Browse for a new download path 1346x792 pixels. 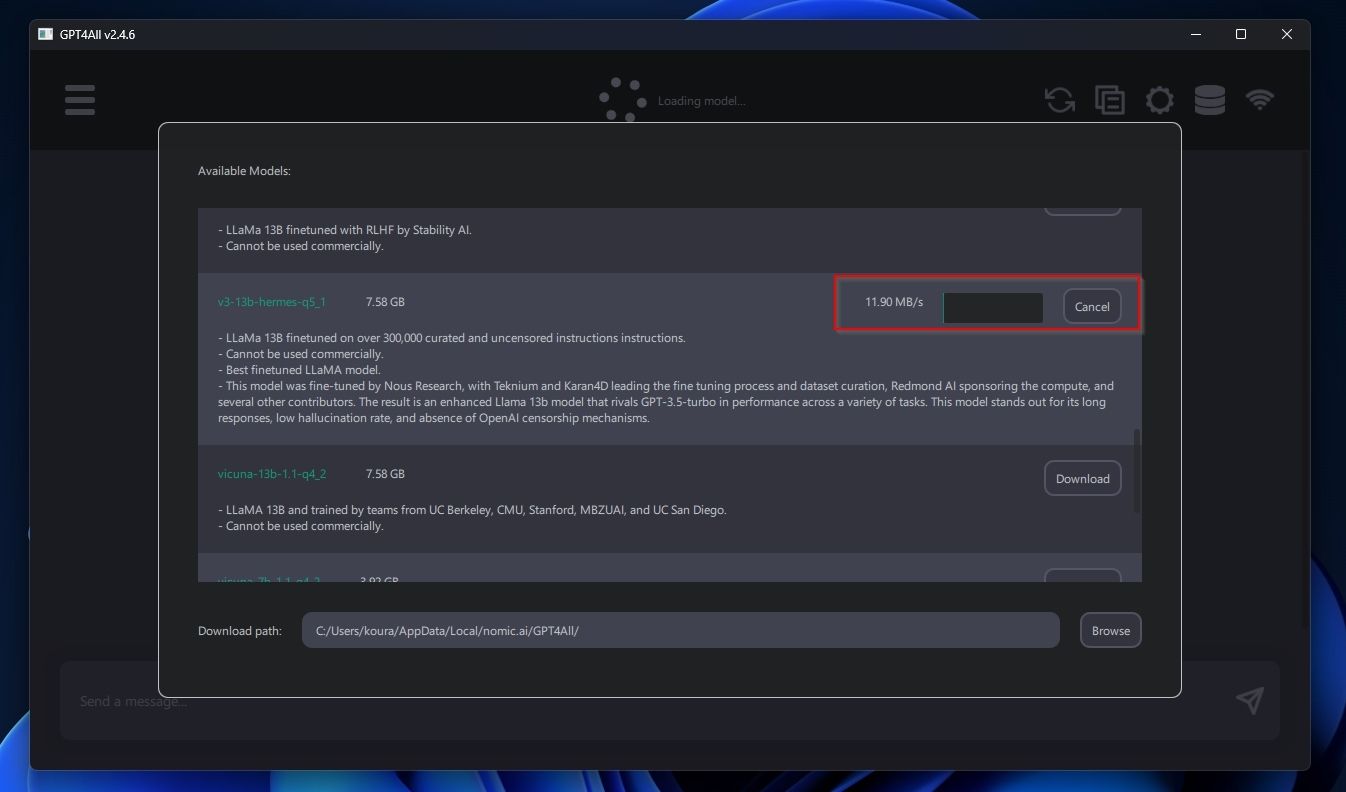[1110, 630]
